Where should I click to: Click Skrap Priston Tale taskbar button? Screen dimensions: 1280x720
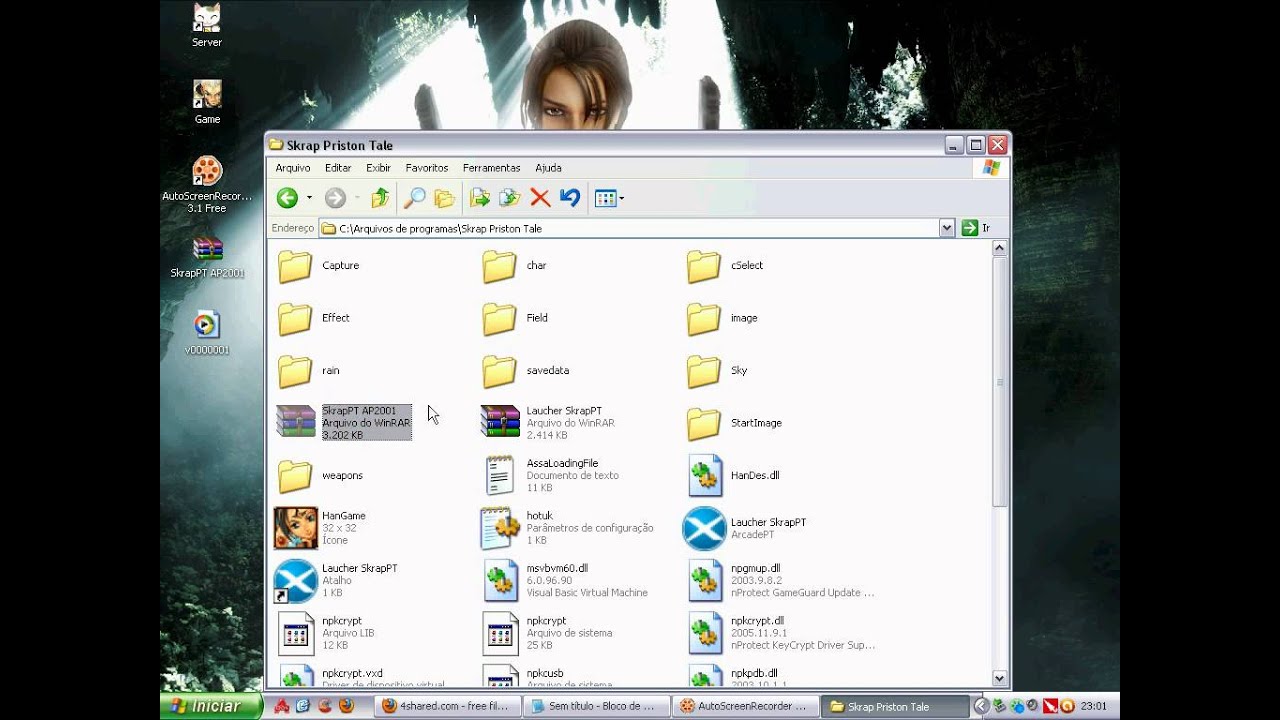tap(894, 706)
